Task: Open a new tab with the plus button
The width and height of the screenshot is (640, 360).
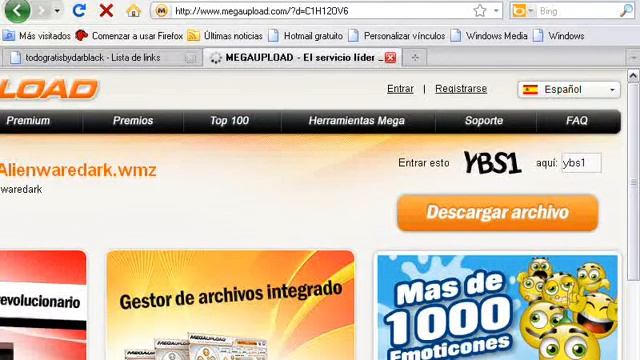Action: pyautogui.click(x=415, y=58)
